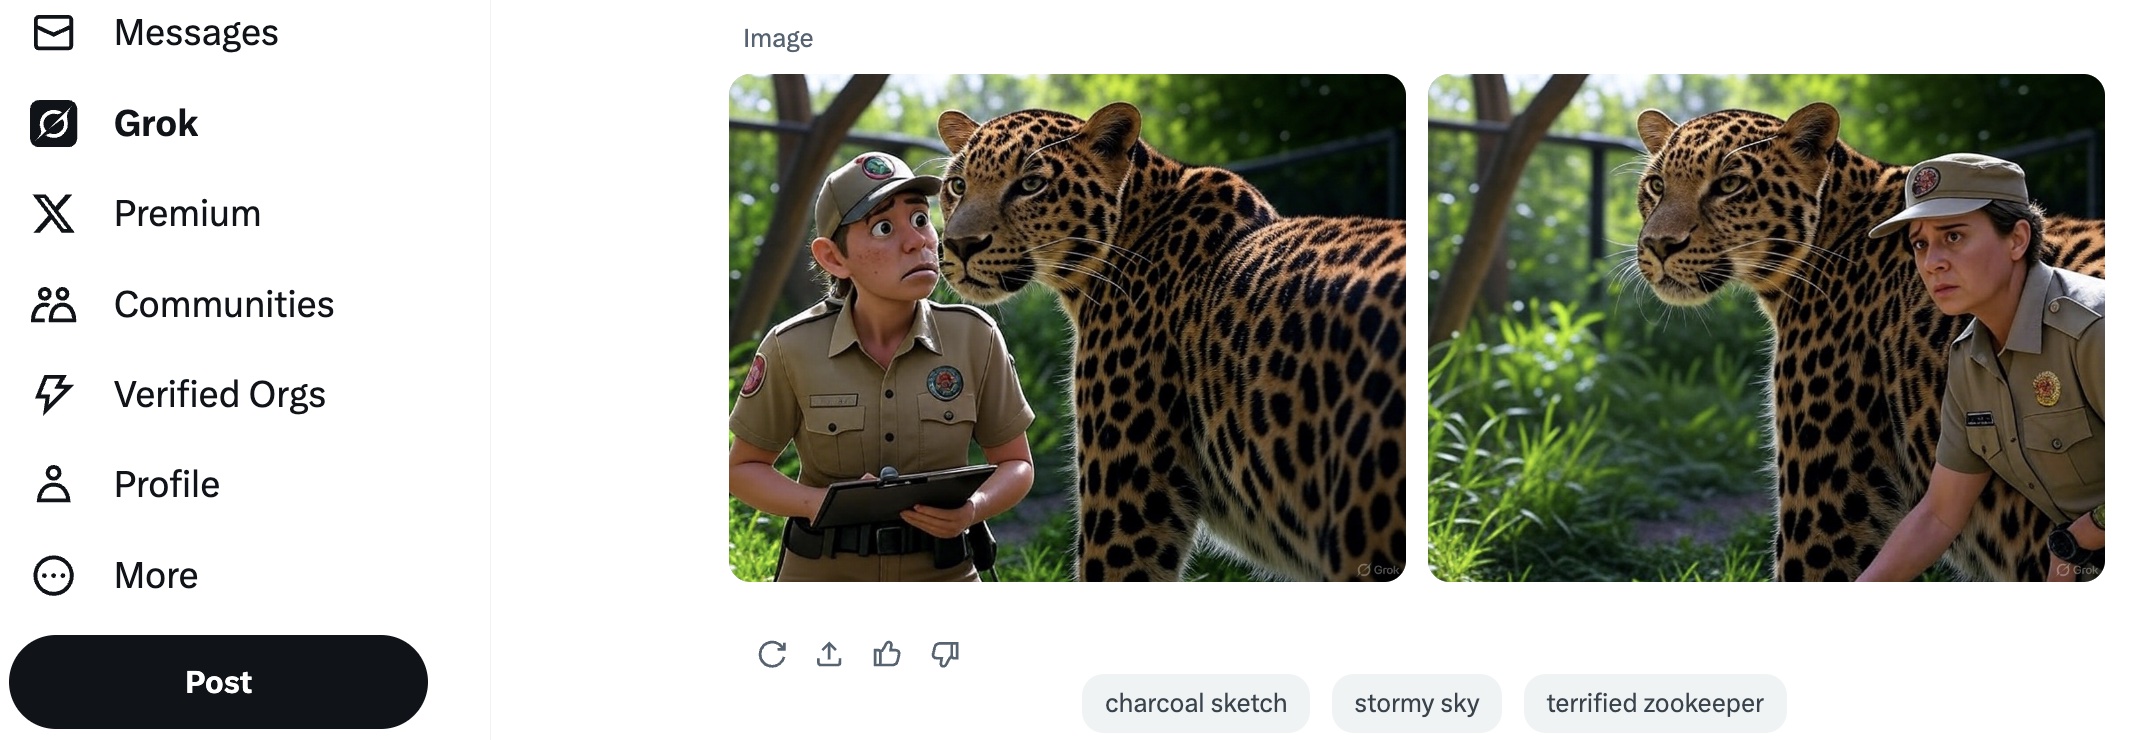Go to the Communities menu label
The width and height of the screenshot is (2156, 740).
[x=224, y=305]
